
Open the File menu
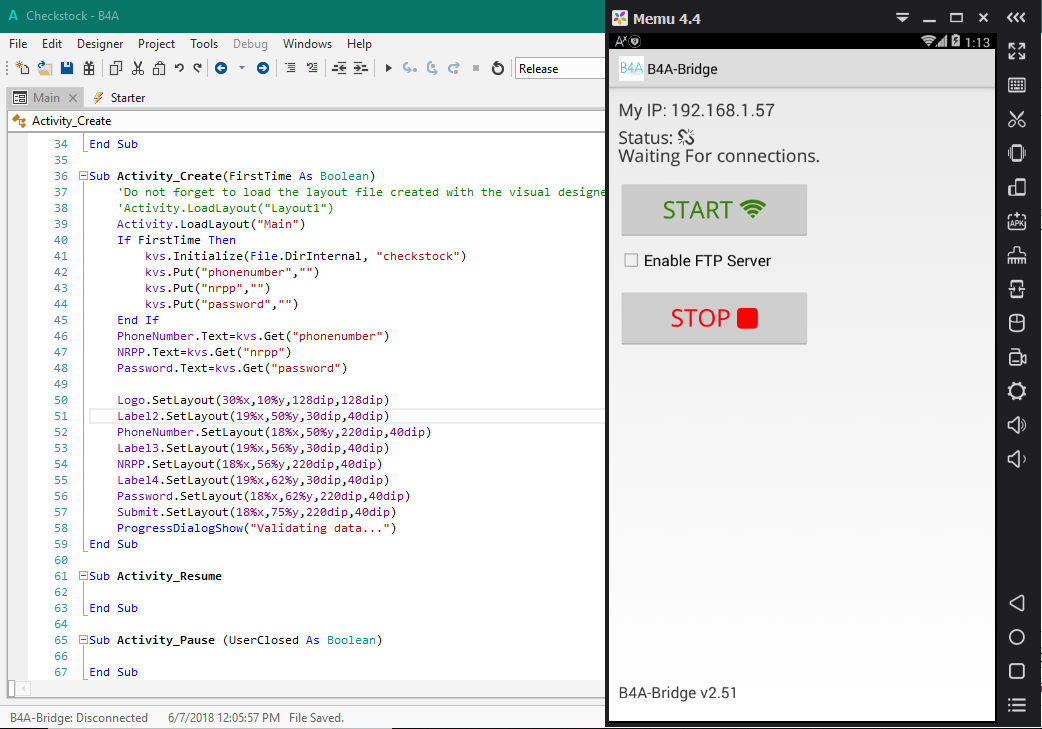click(18, 44)
